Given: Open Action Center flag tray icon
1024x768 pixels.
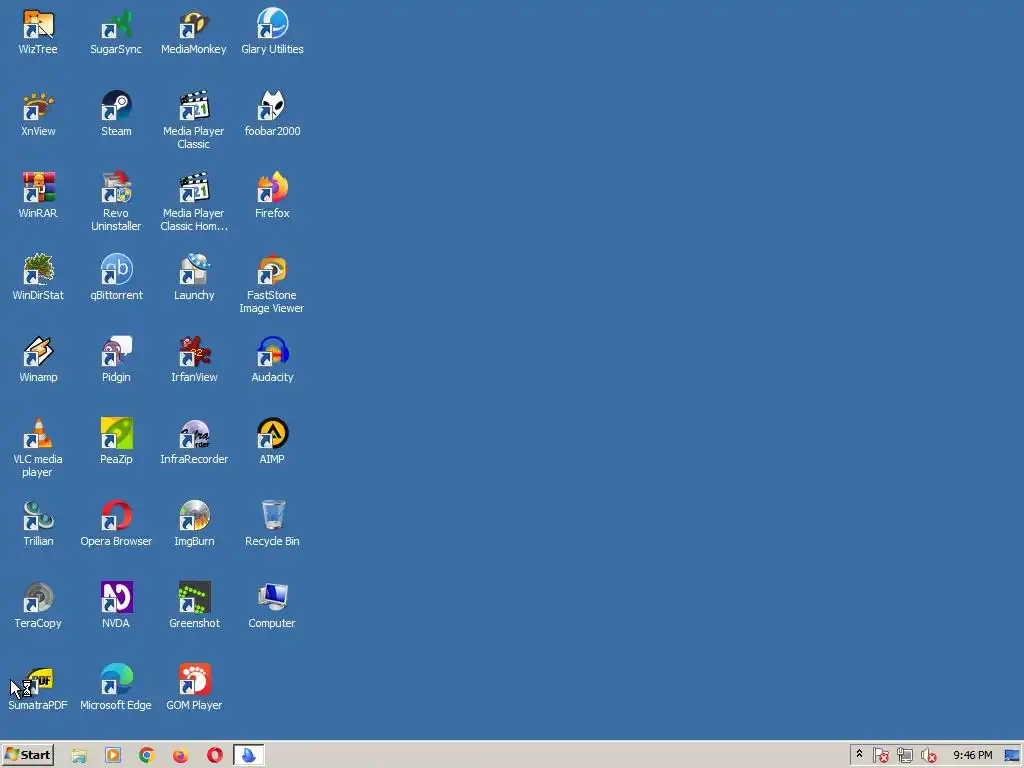Looking at the screenshot, I should tap(880, 756).
